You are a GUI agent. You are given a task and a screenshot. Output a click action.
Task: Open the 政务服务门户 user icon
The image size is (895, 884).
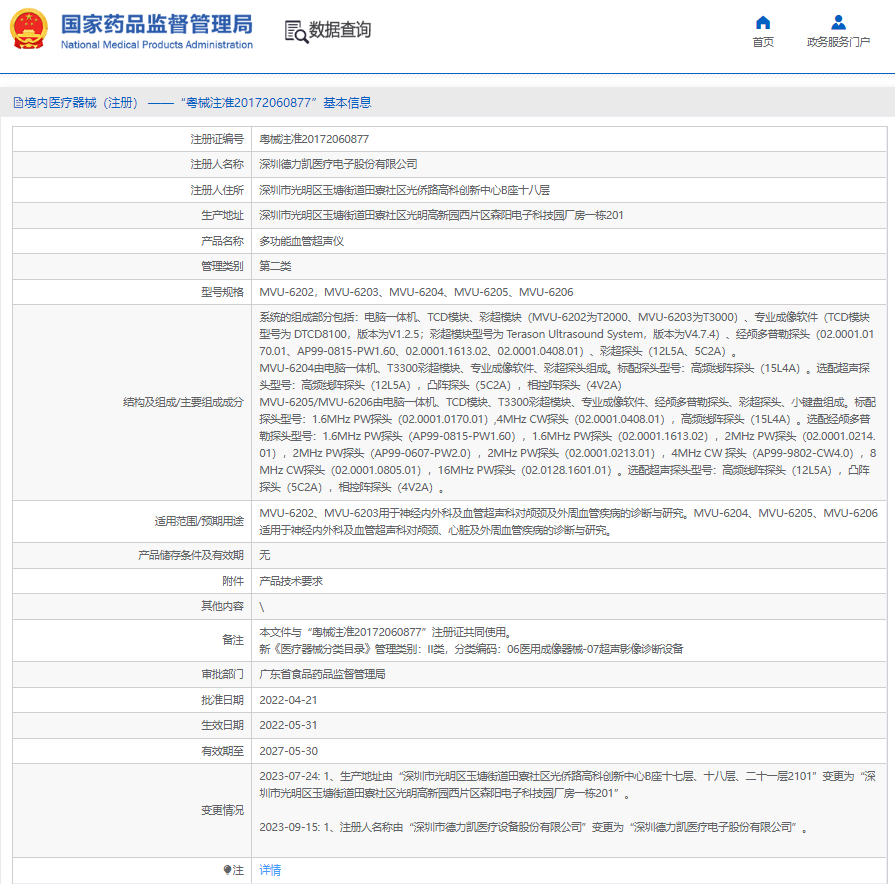pyautogui.click(x=838, y=23)
